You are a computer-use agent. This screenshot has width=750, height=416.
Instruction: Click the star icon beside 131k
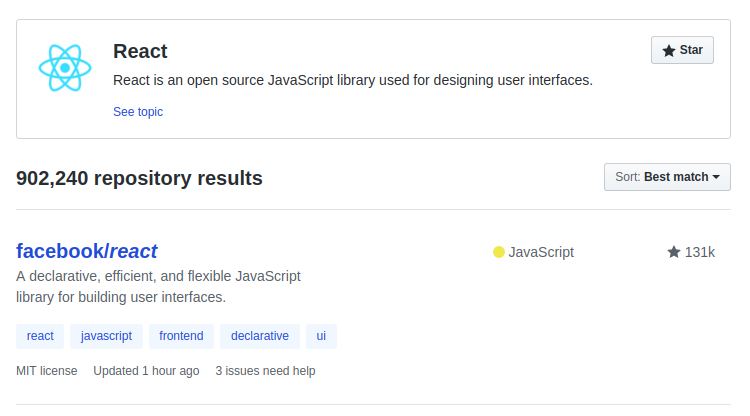click(674, 252)
